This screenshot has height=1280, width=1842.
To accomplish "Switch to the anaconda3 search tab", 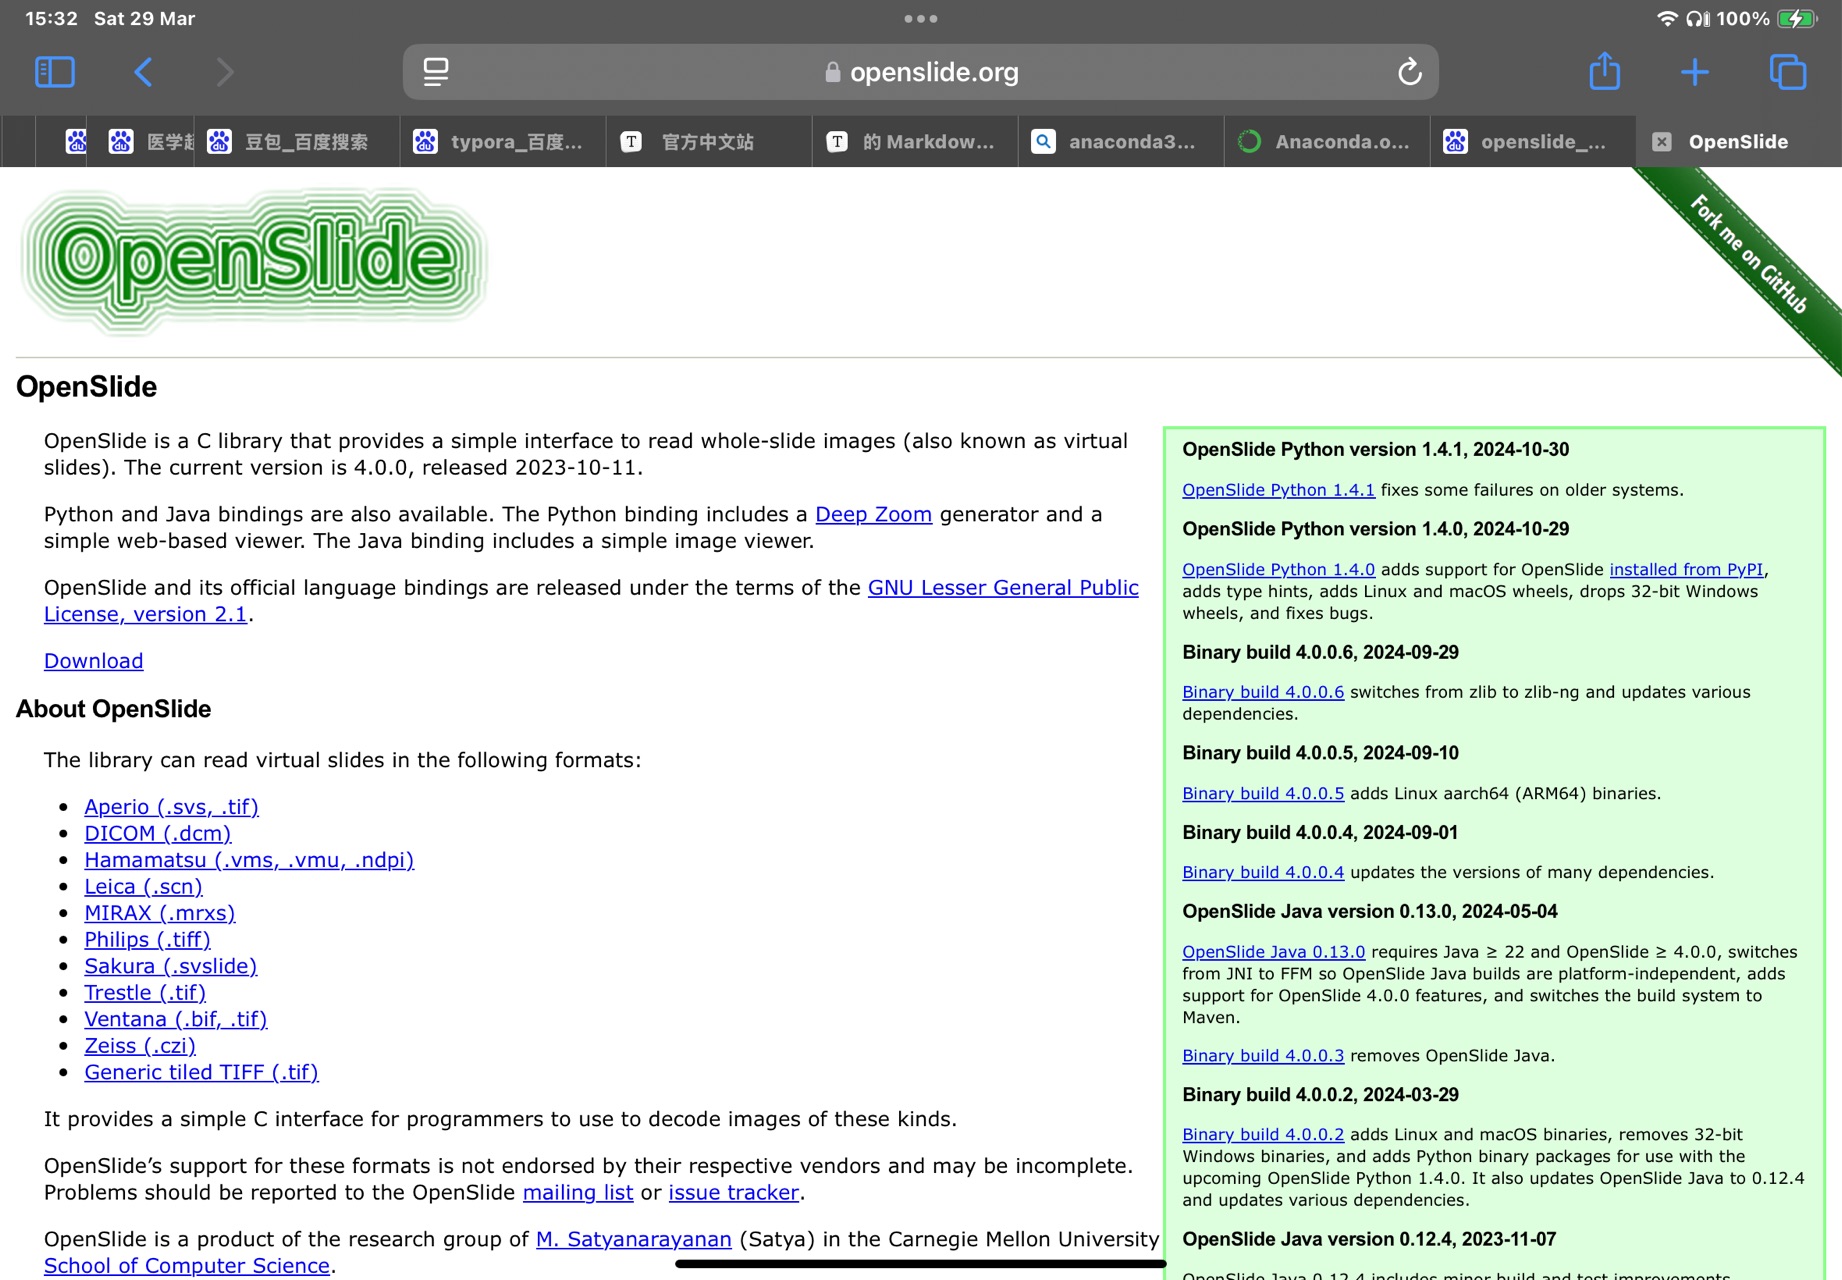I will 1120,141.
